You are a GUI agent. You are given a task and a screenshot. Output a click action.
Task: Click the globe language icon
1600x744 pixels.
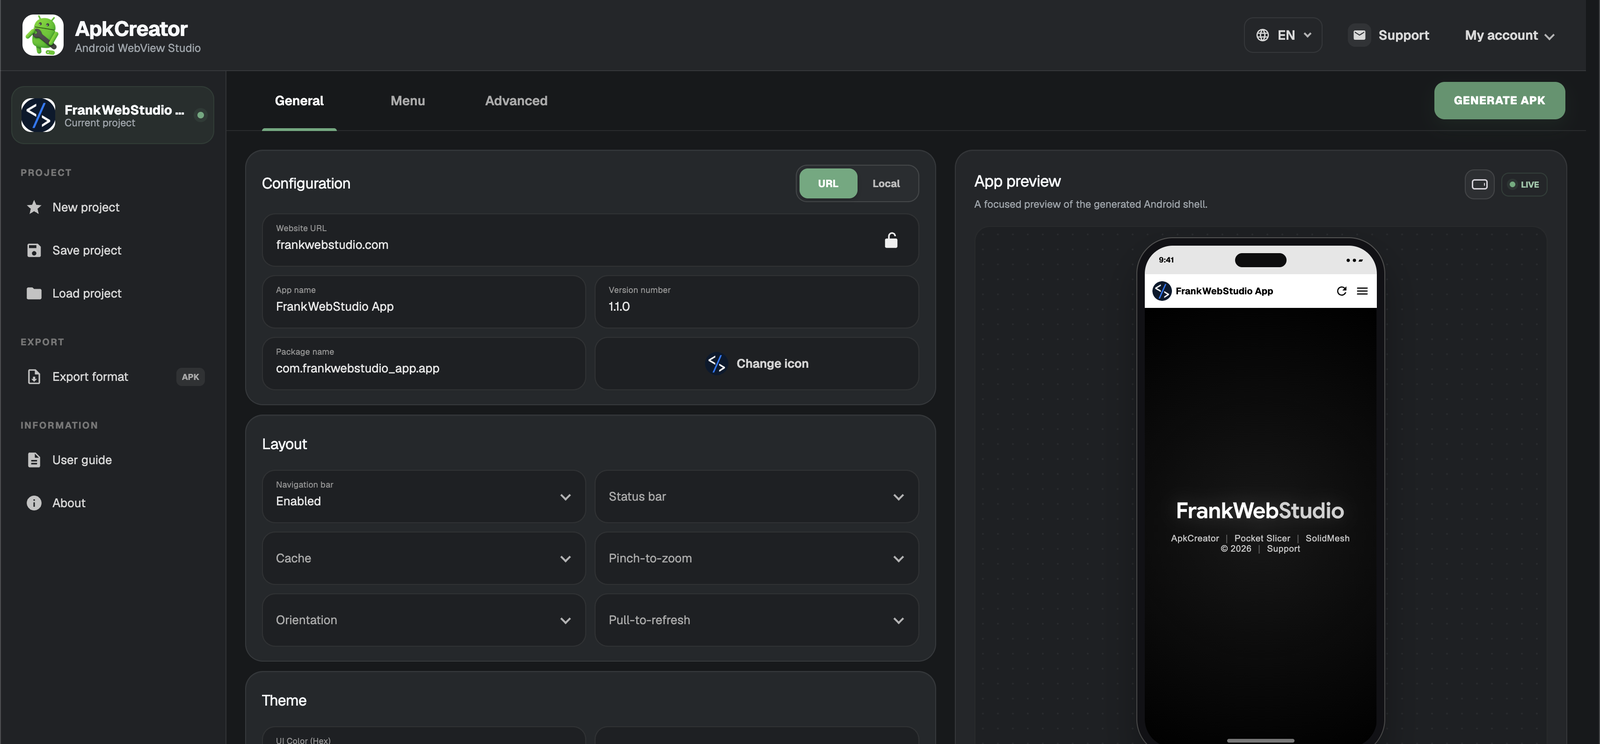[x=1263, y=35]
